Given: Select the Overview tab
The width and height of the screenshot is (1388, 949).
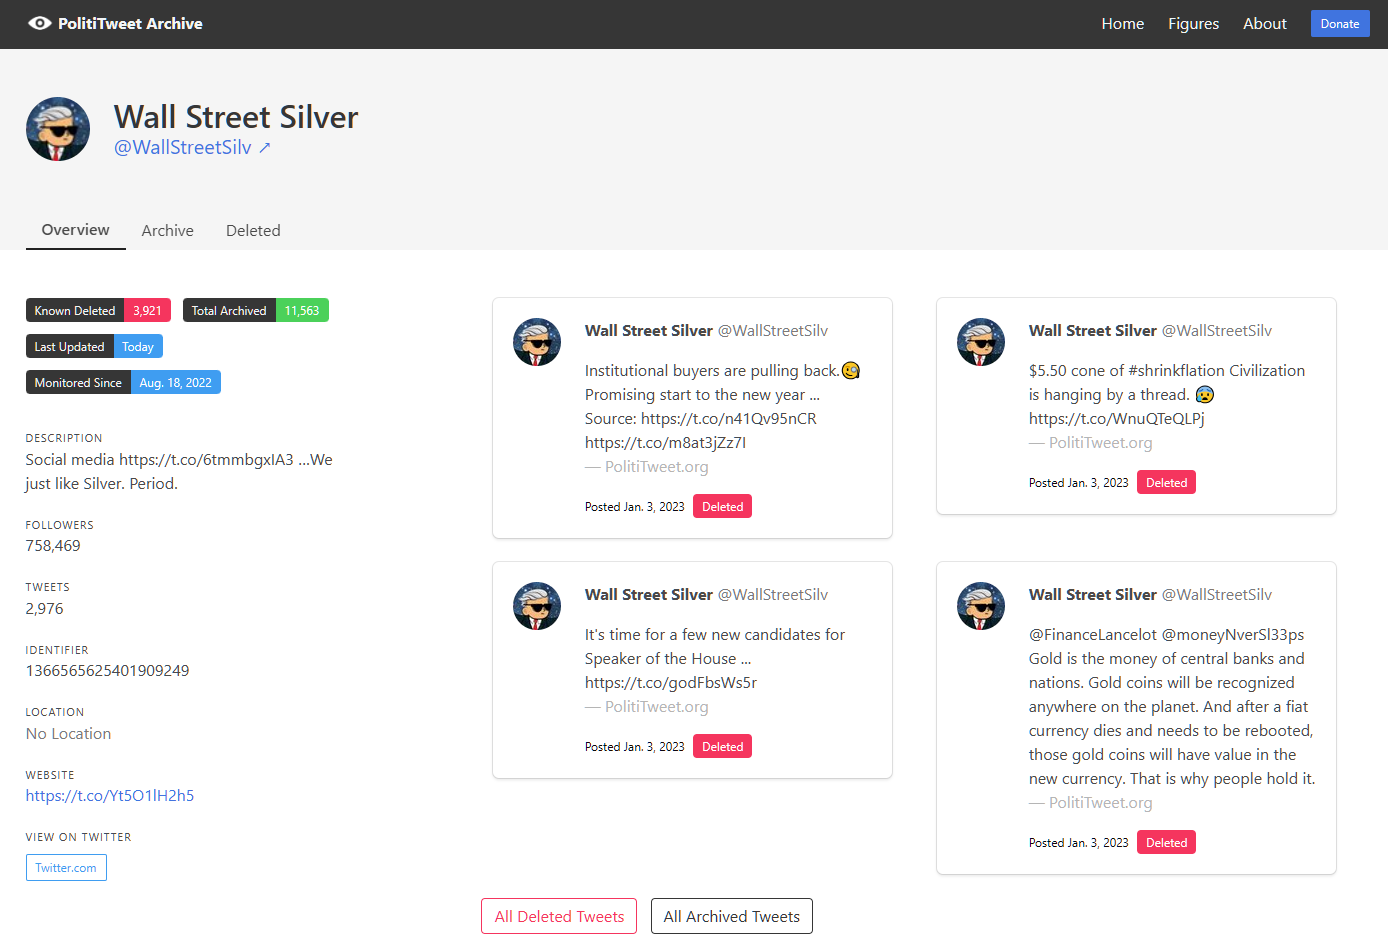Looking at the screenshot, I should click(76, 230).
